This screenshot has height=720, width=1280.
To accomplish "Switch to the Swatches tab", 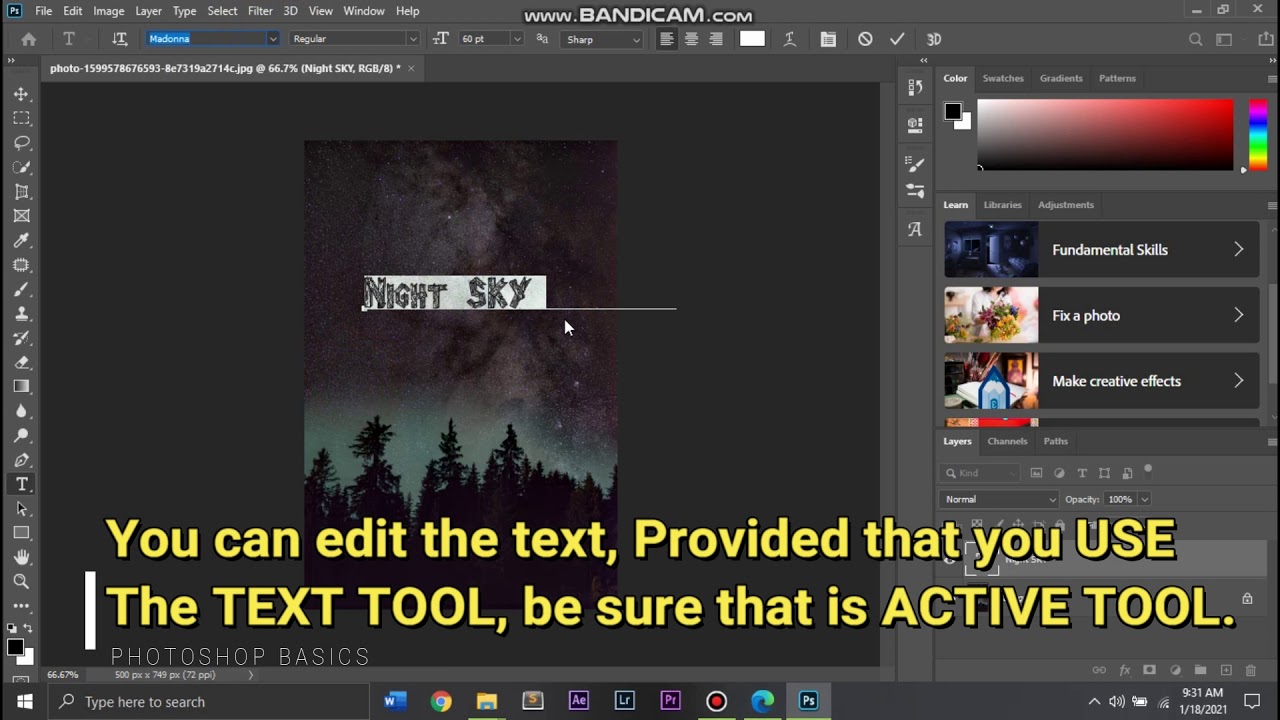I will tap(1003, 78).
